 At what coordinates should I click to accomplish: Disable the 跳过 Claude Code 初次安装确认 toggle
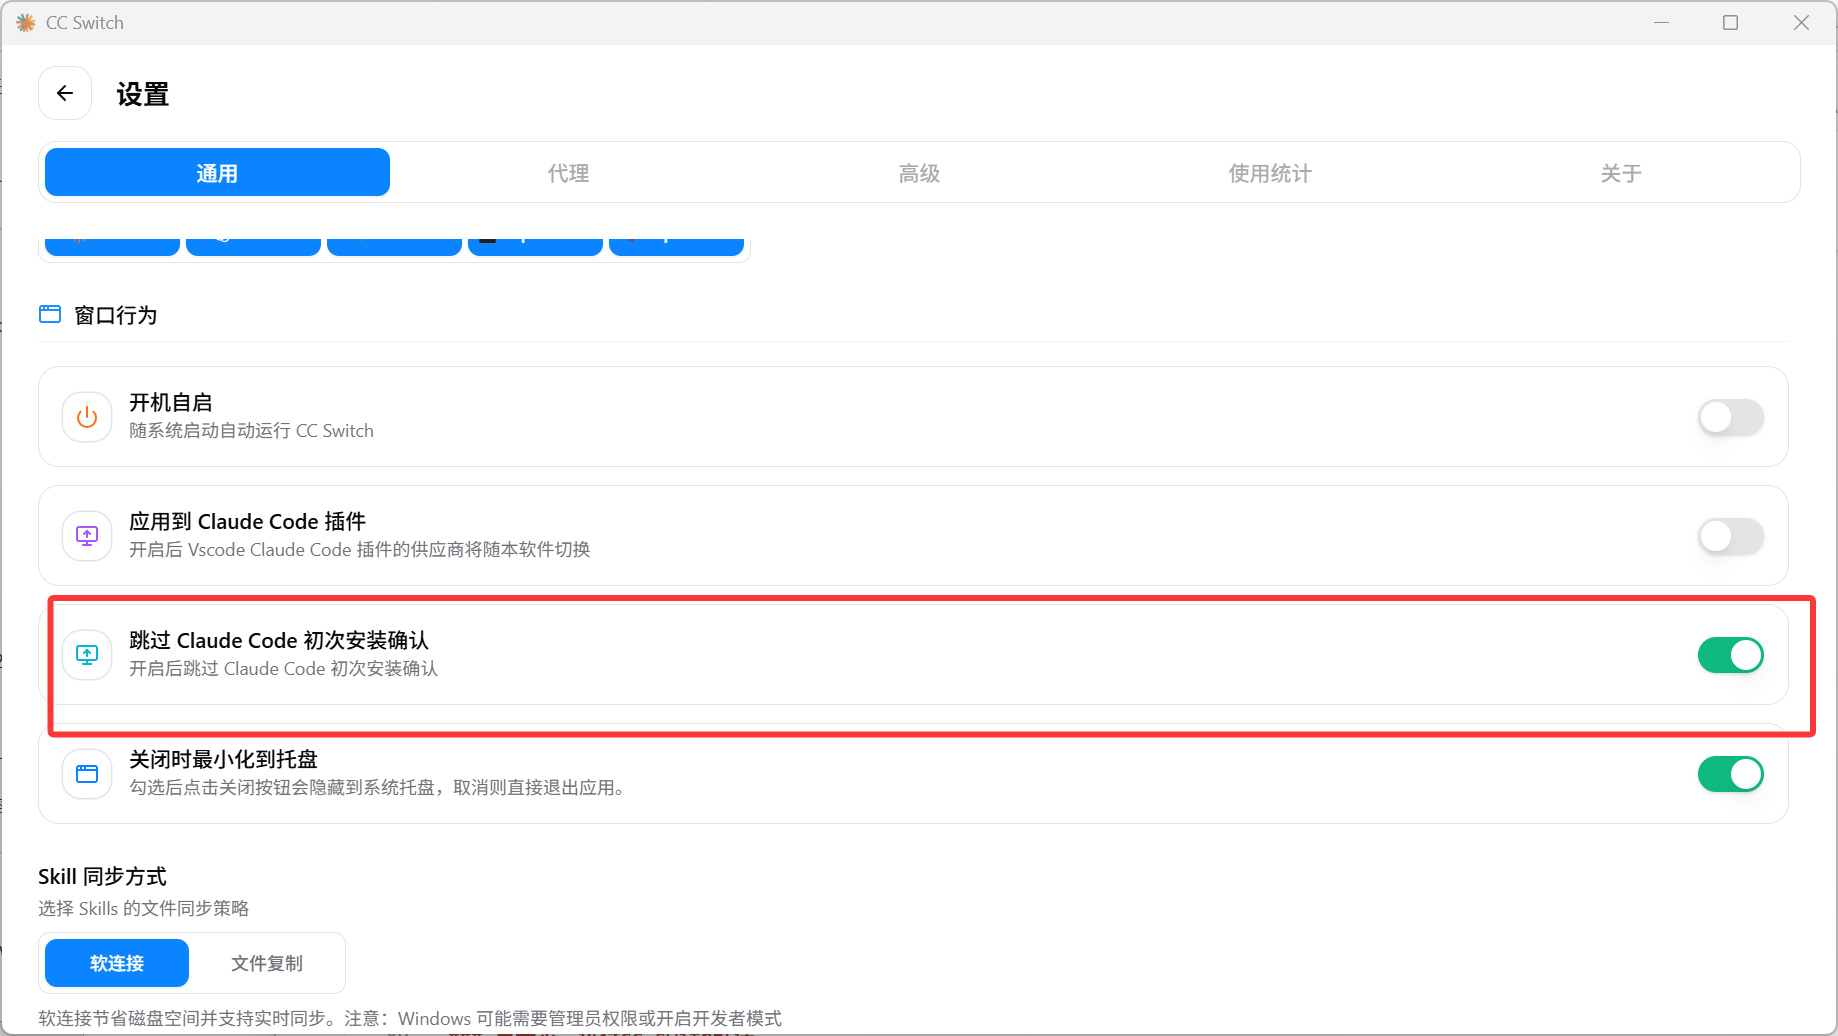[x=1730, y=654]
